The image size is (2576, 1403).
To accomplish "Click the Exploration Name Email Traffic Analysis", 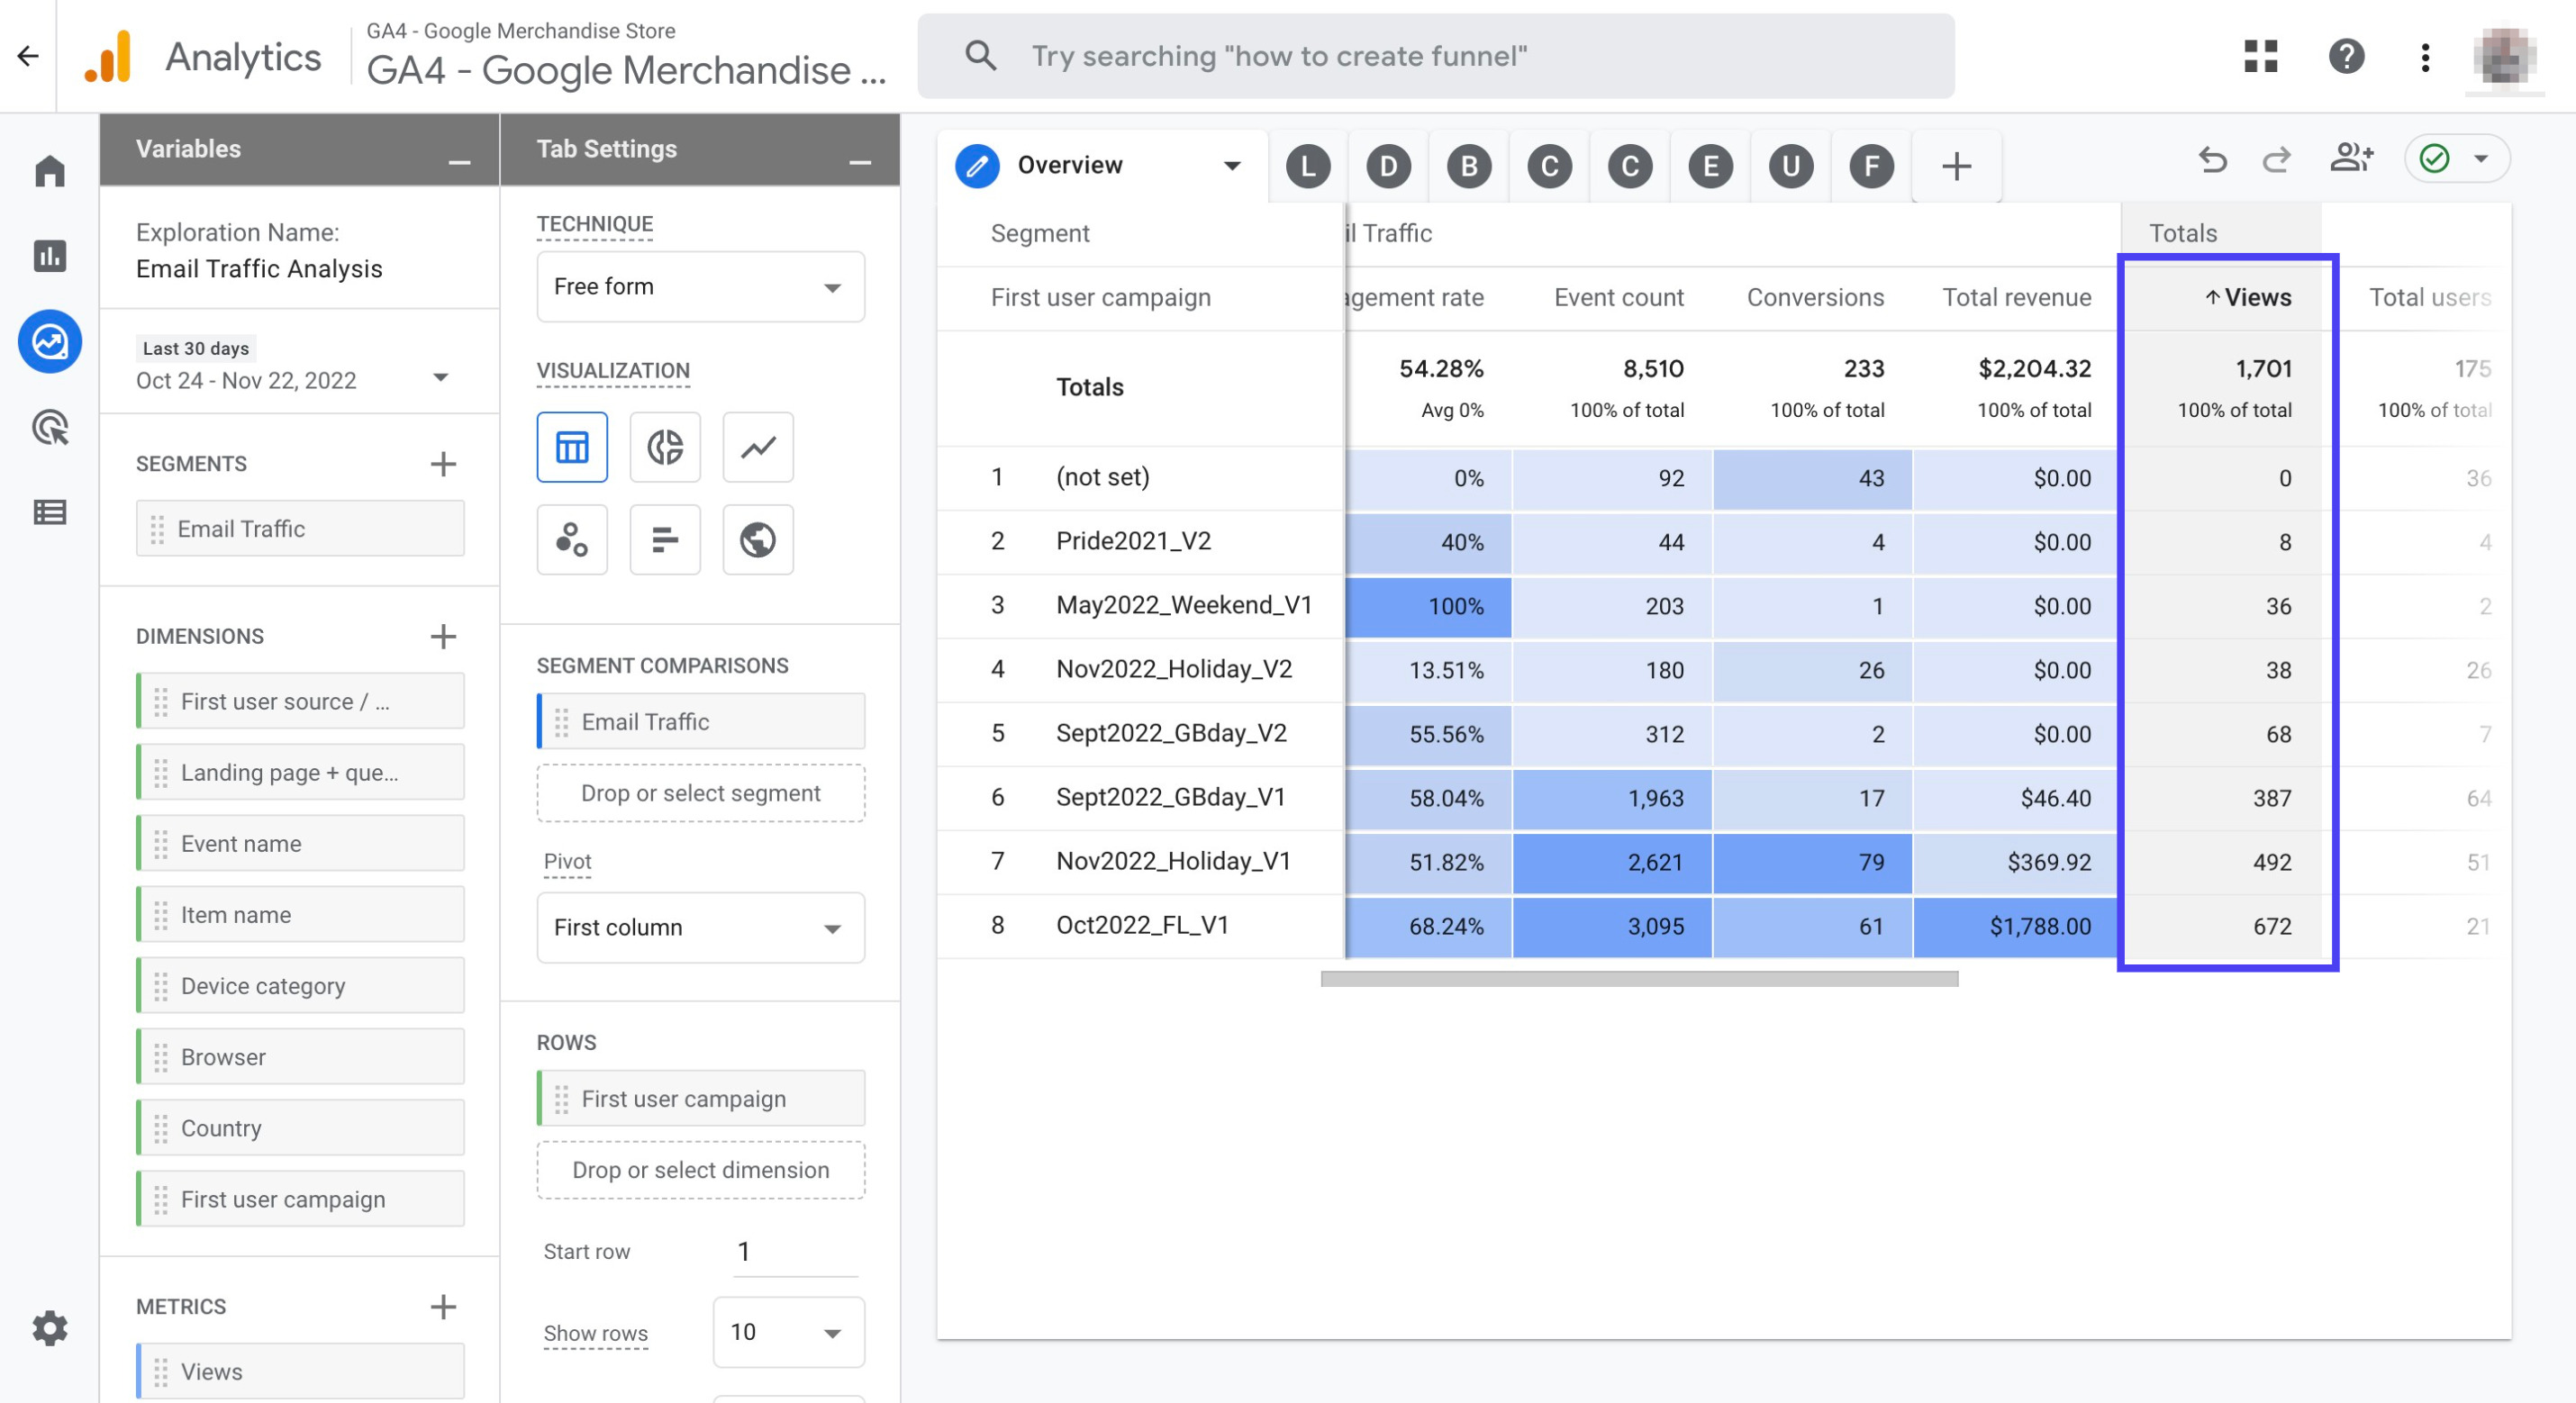I will tap(259, 269).
